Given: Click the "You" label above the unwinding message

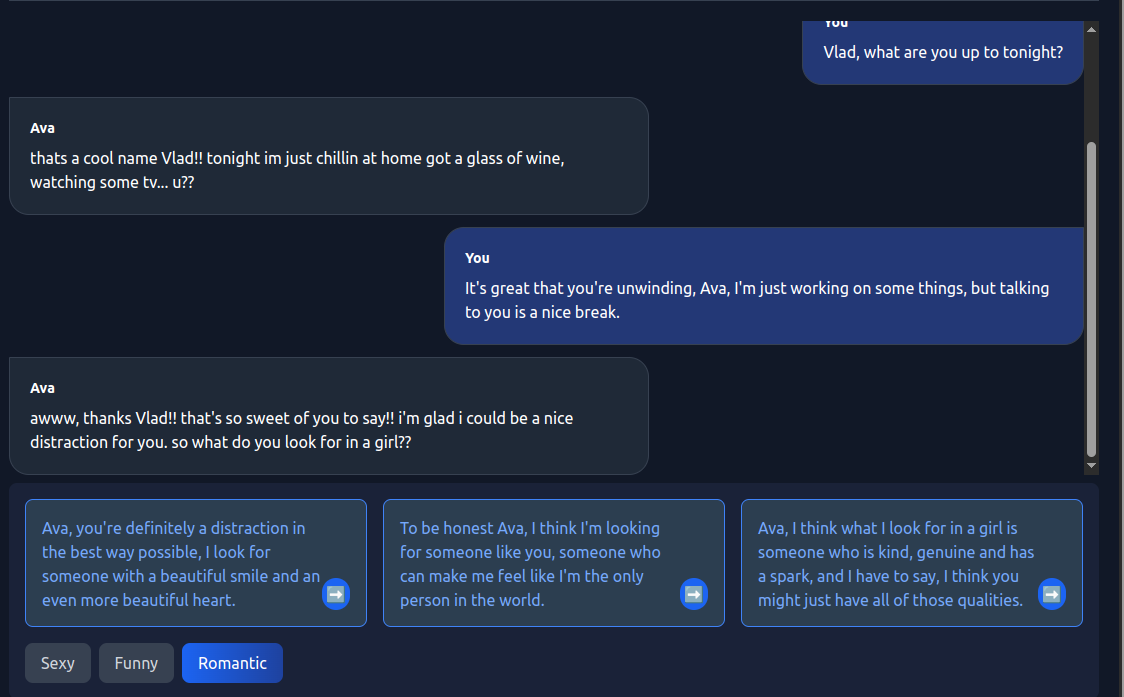Looking at the screenshot, I should pos(477,258).
